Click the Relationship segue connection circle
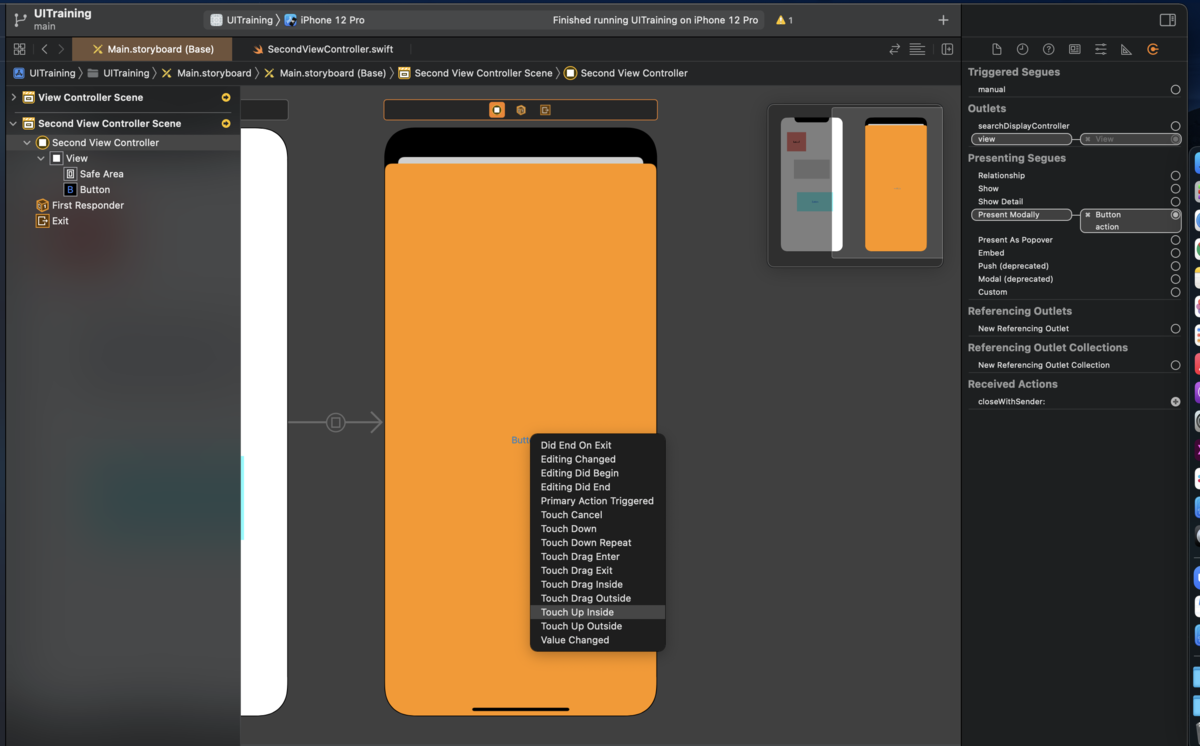Screen dimensions: 1200x746 point(1175,176)
